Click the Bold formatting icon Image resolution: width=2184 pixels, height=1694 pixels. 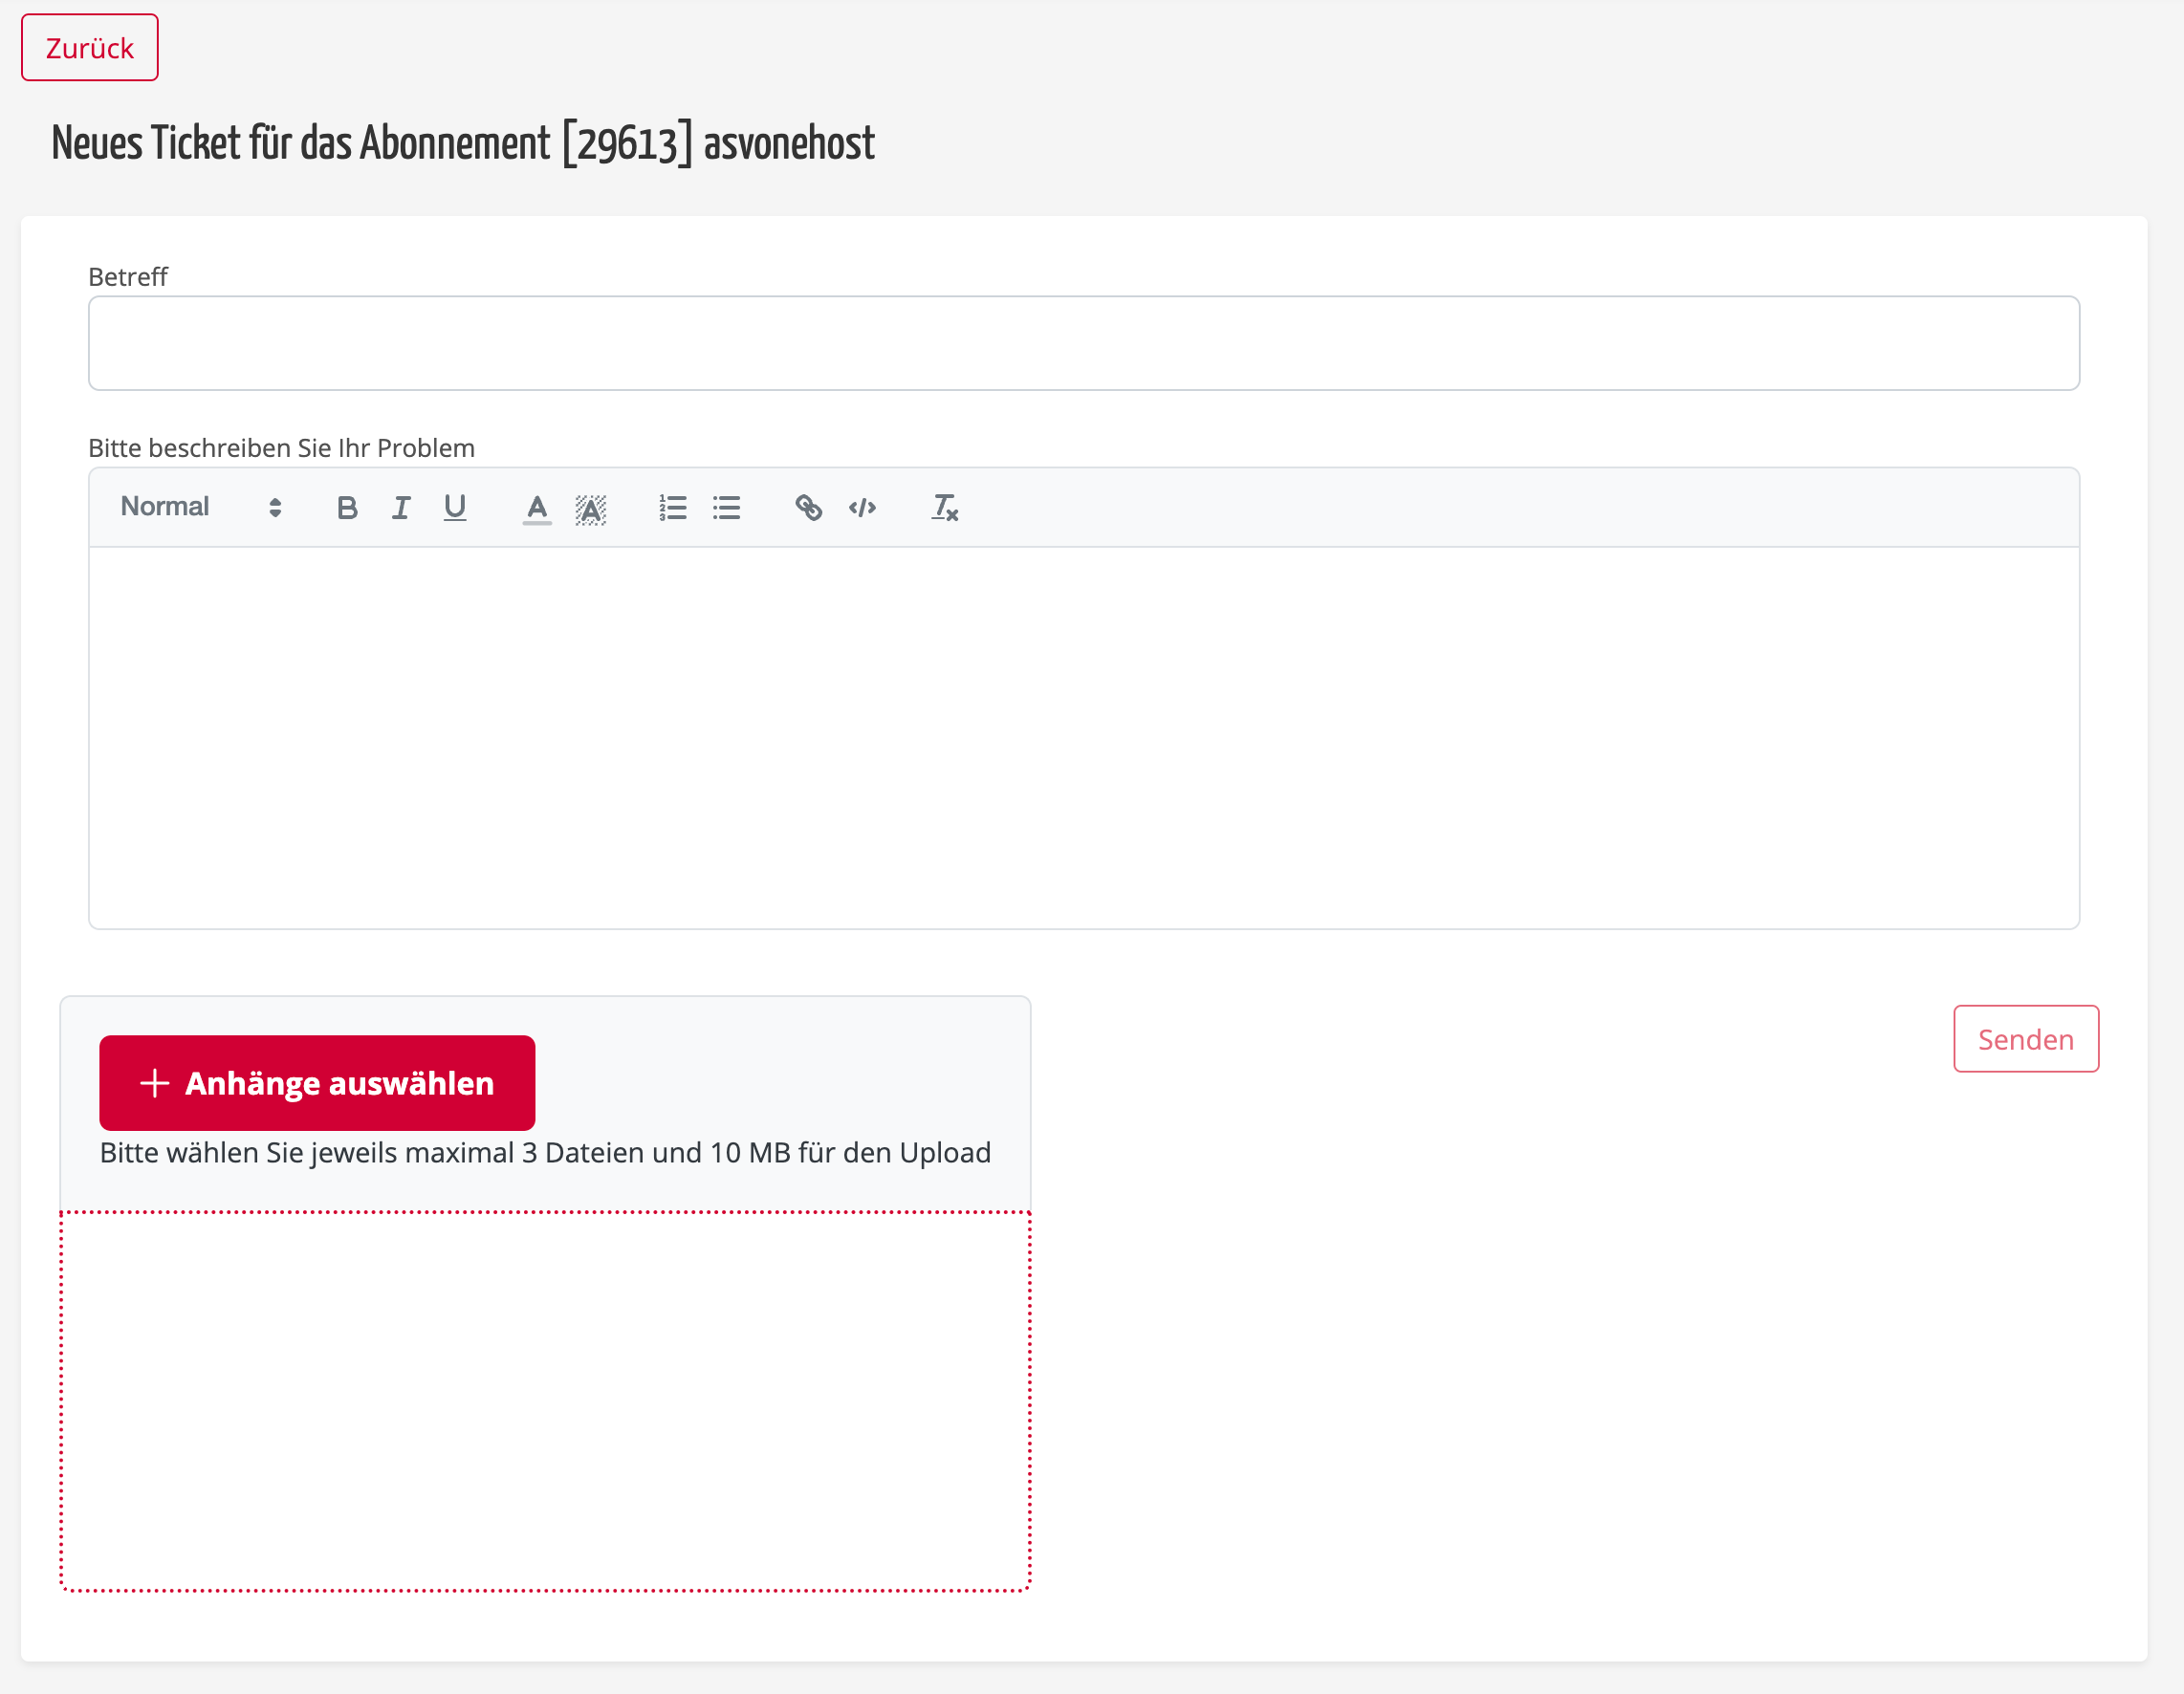click(x=347, y=509)
